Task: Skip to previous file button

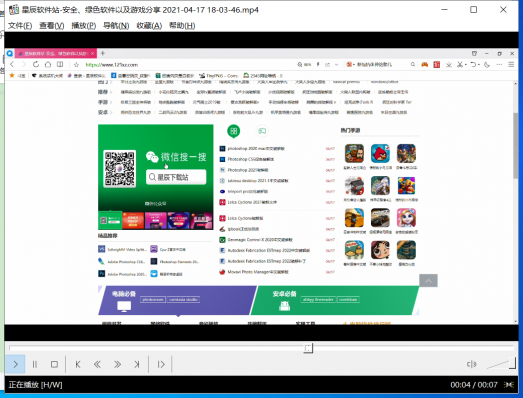Action: 78,364
